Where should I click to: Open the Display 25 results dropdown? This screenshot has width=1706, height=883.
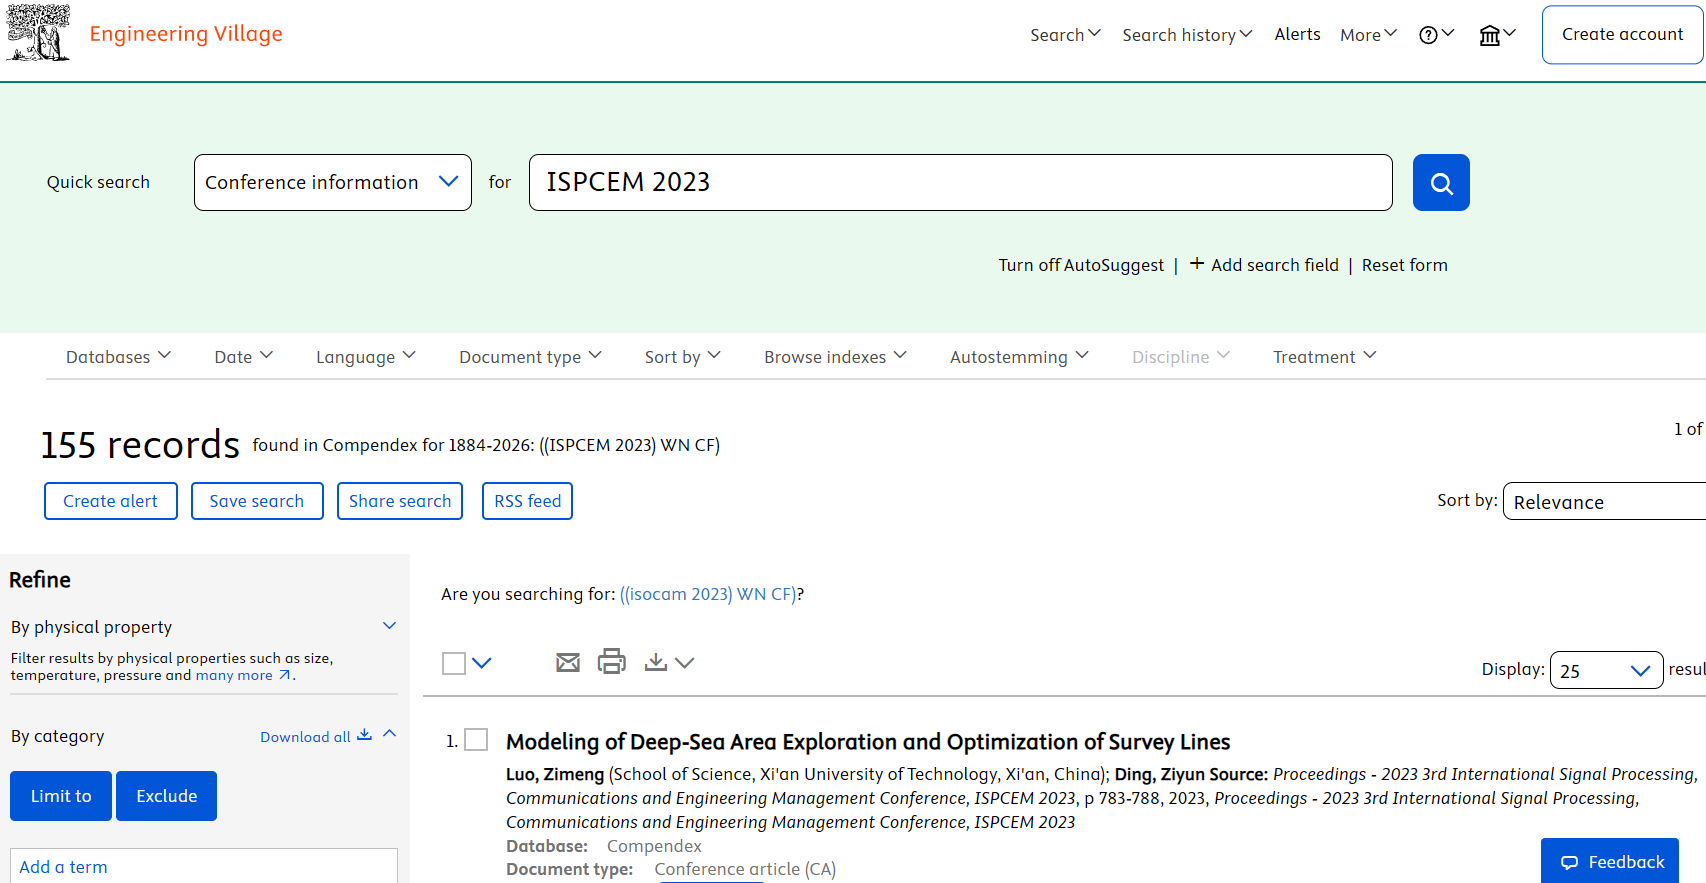click(x=1606, y=670)
